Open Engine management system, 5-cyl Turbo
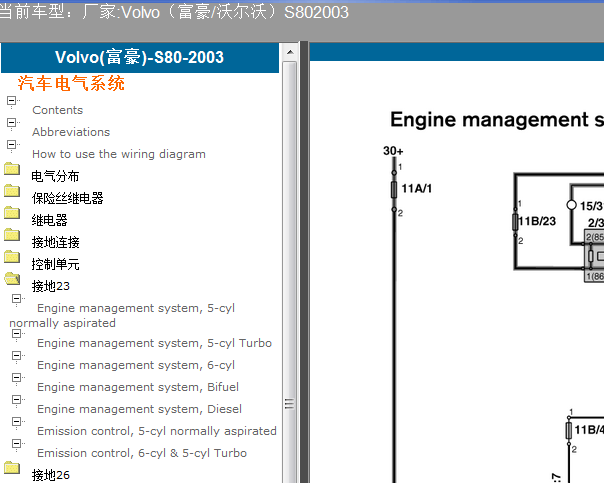 tap(154, 343)
